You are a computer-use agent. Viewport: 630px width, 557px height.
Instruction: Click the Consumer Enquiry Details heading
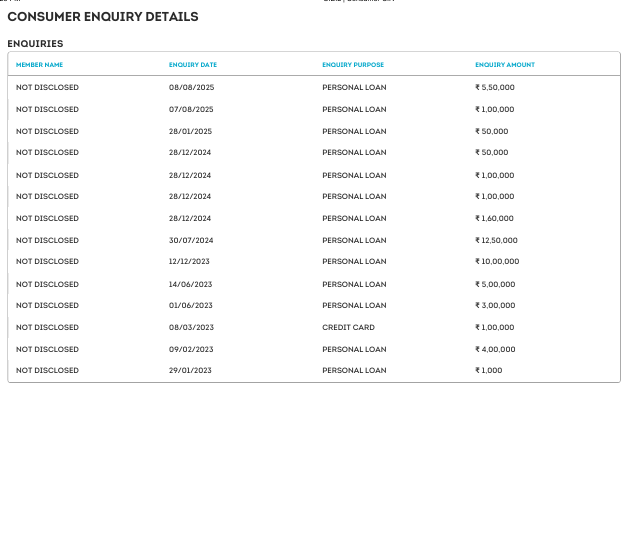103,17
